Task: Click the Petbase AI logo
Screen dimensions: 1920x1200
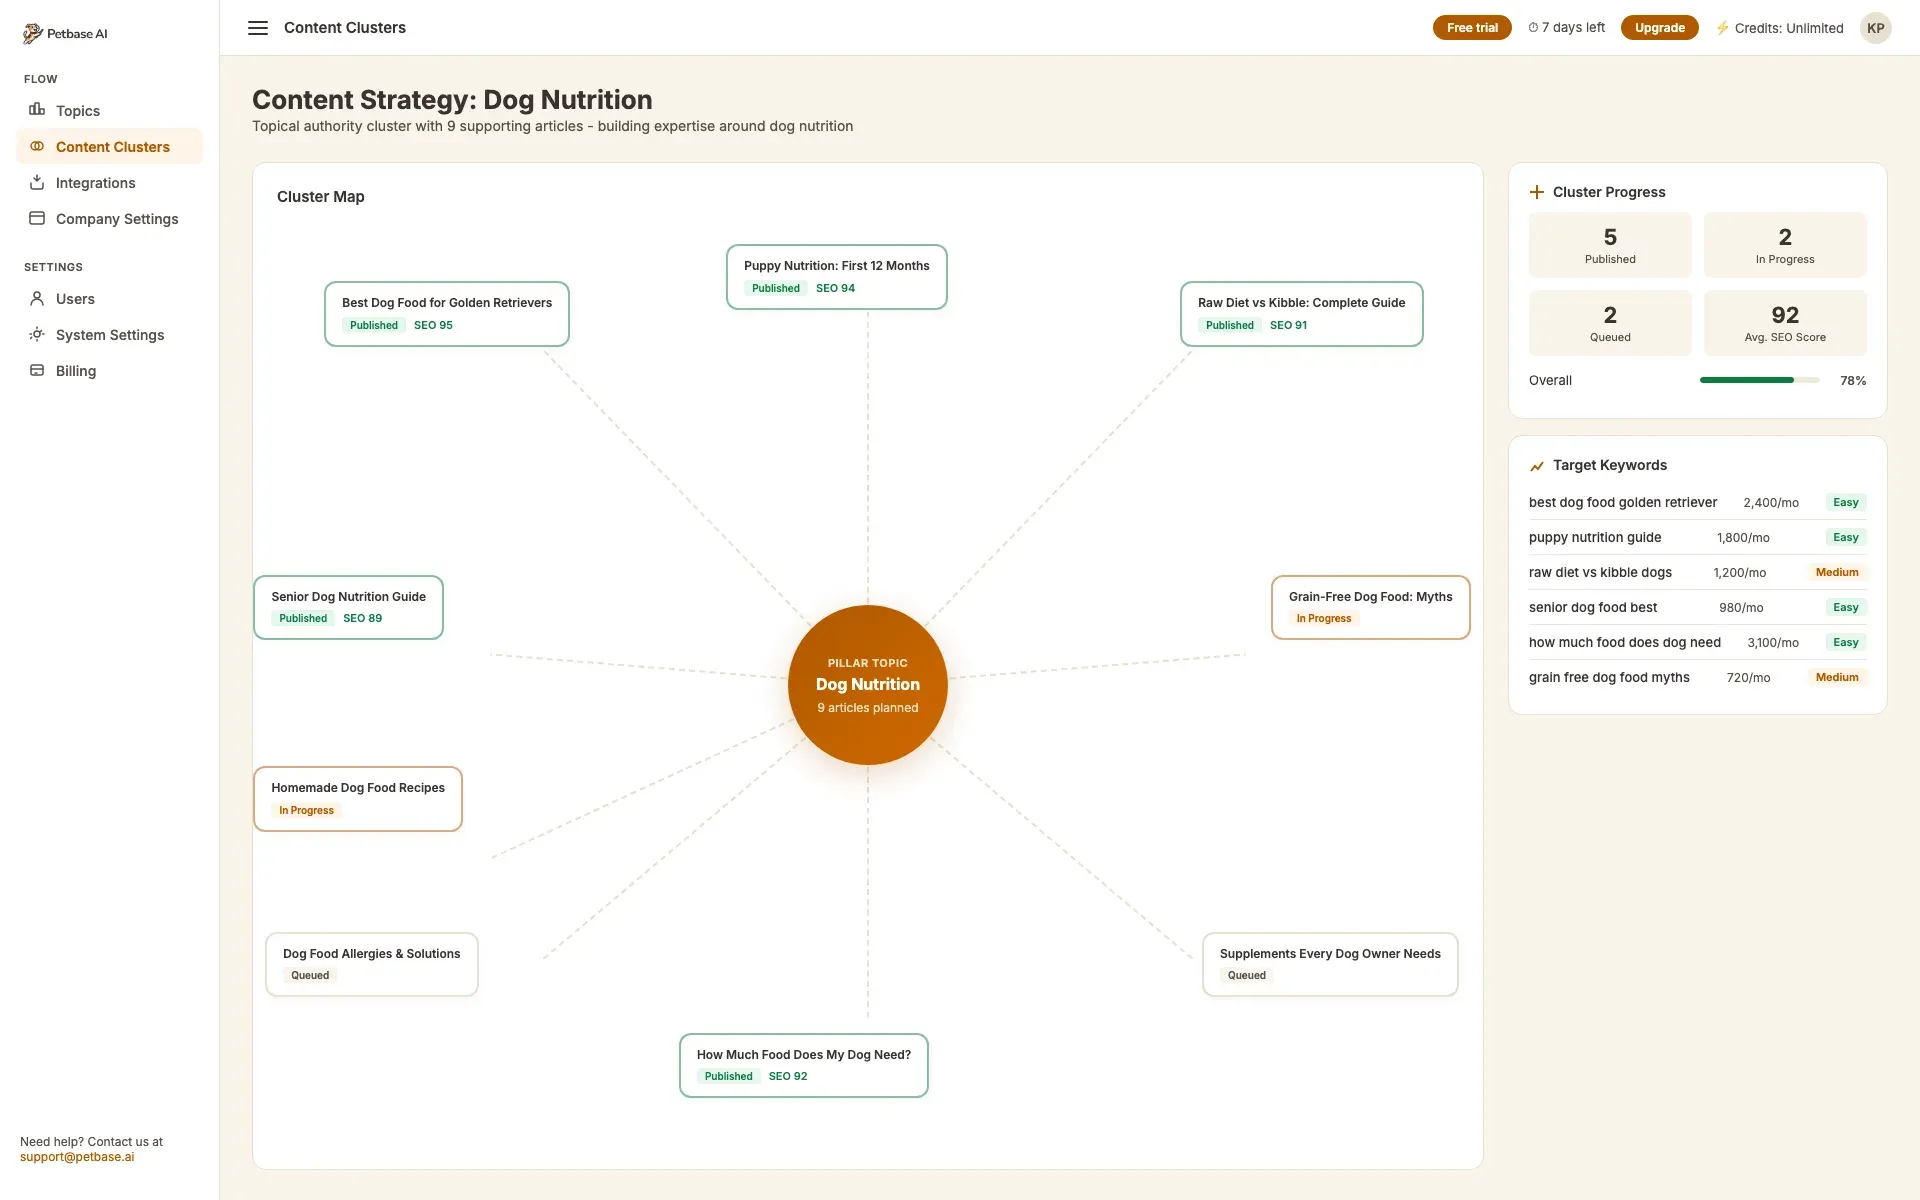Action: [33, 32]
